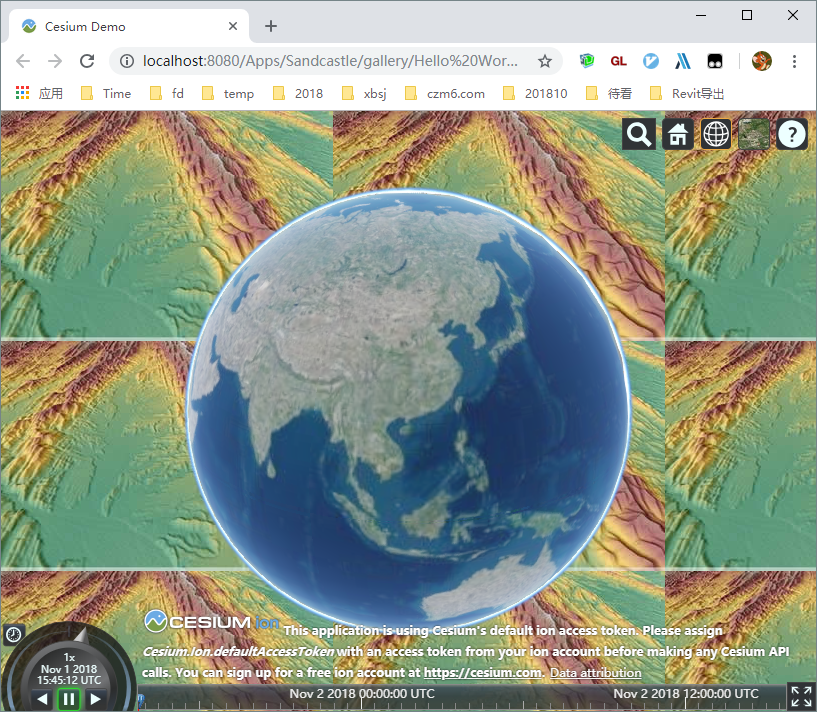
Task: Click the 1x speed multiplier label
Action: coord(69,657)
